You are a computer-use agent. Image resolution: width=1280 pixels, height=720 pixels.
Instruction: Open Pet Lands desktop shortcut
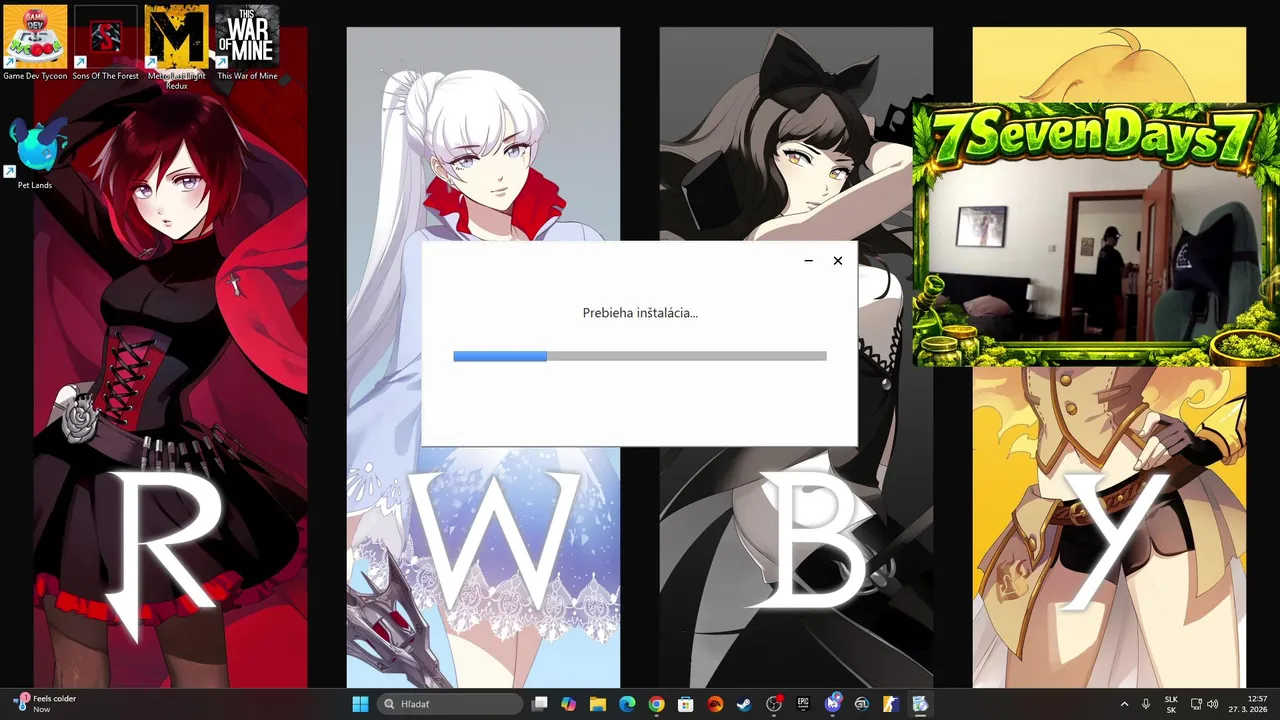point(35,152)
